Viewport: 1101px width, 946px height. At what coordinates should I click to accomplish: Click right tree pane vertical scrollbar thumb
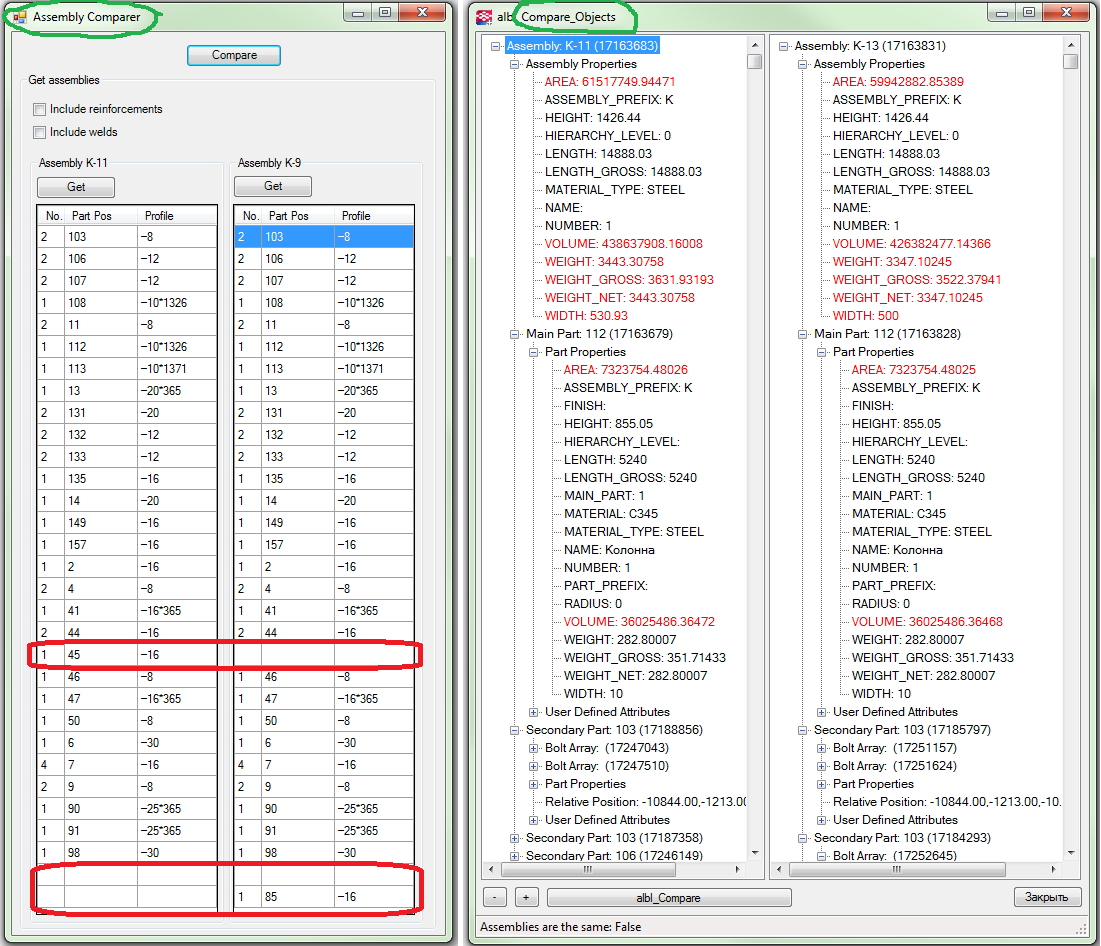(x=1070, y=62)
